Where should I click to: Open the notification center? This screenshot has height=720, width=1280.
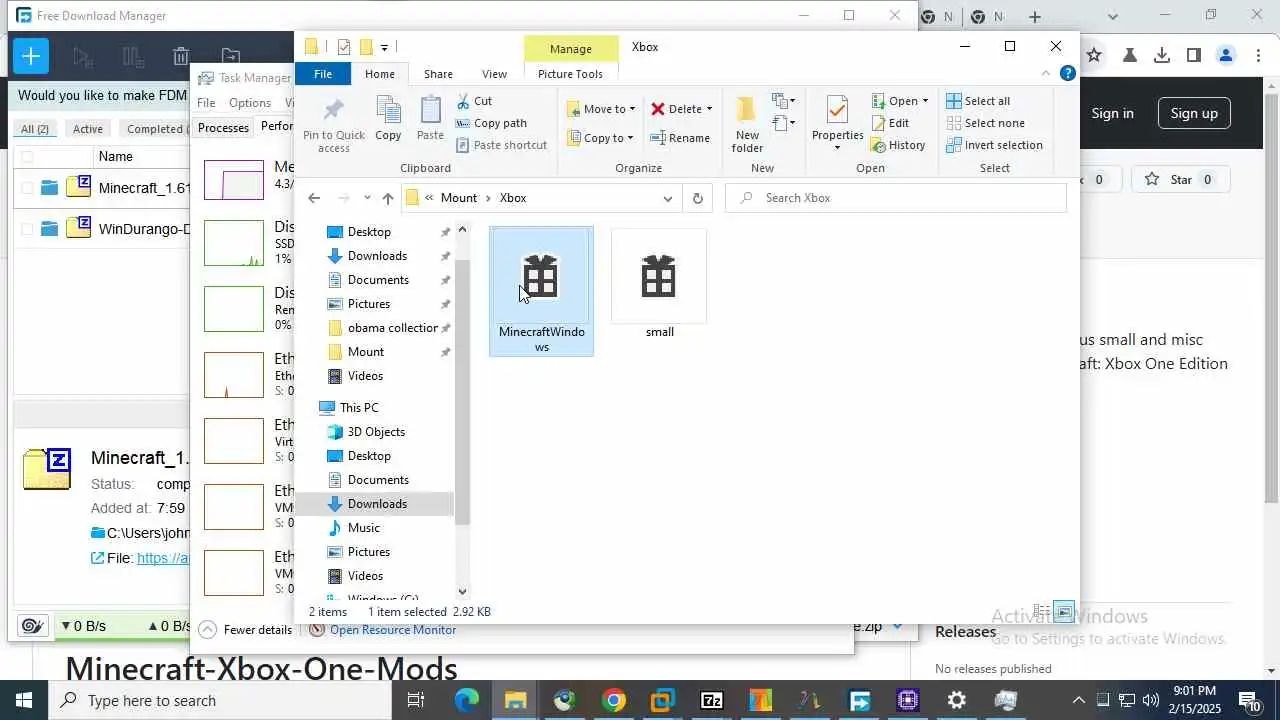(x=1249, y=700)
